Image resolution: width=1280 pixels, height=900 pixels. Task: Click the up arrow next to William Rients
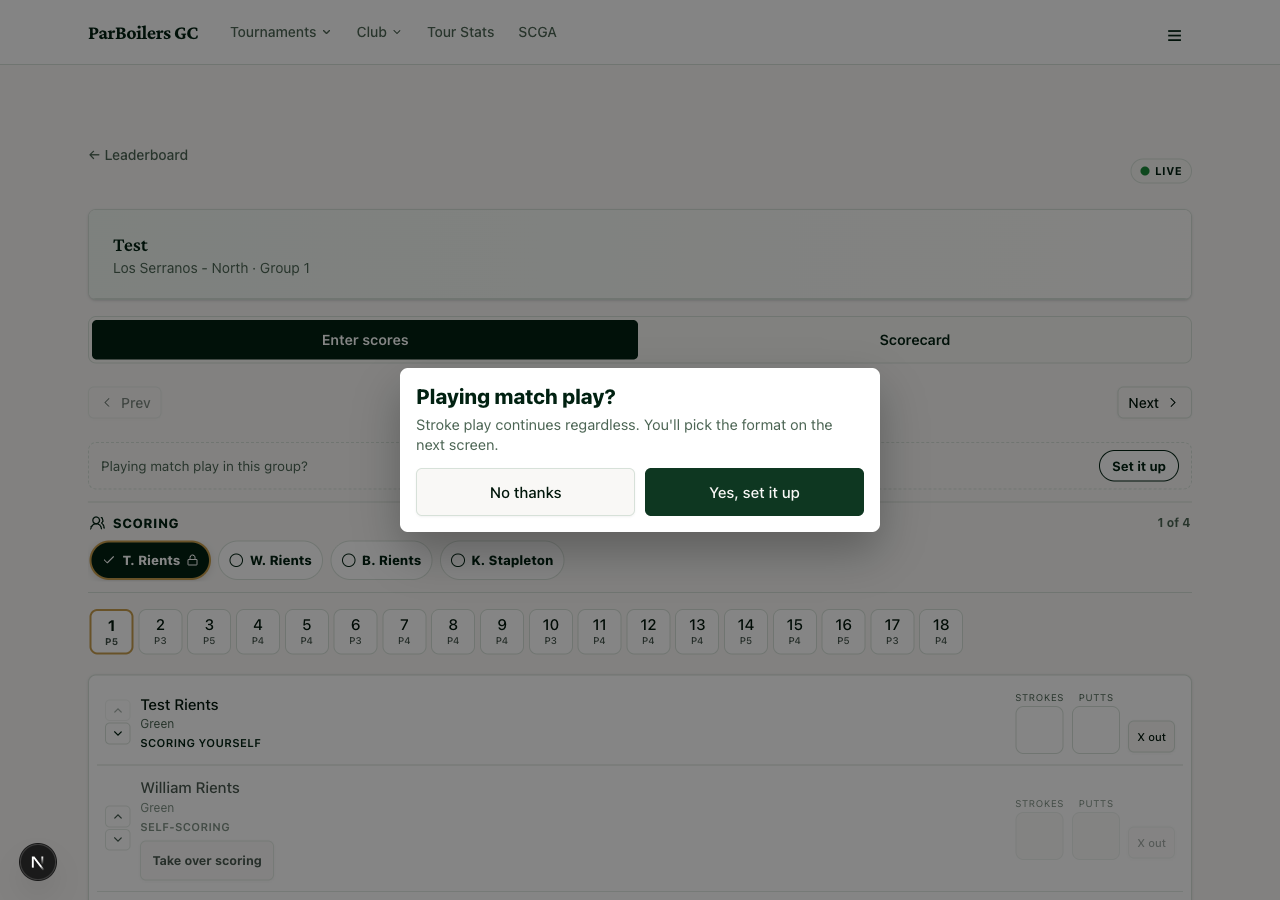pyautogui.click(x=117, y=817)
